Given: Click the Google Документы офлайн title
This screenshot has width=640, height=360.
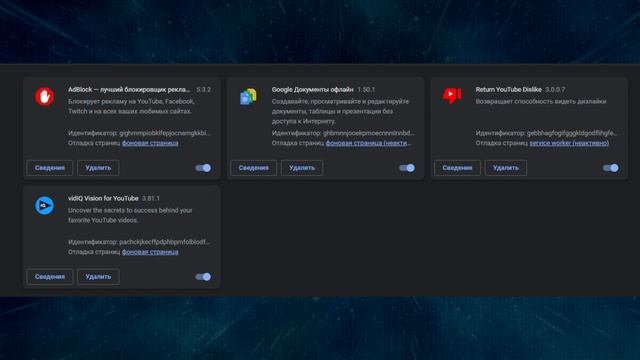Looking at the screenshot, I should (x=313, y=89).
